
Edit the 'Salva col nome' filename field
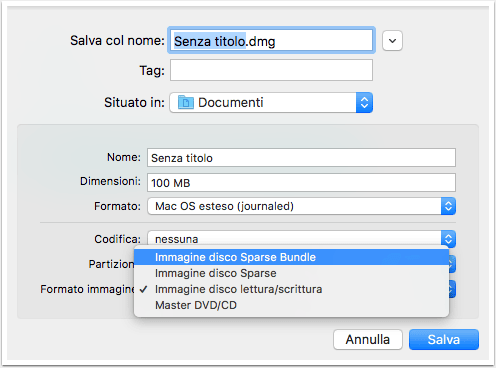[x=271, y=41]
